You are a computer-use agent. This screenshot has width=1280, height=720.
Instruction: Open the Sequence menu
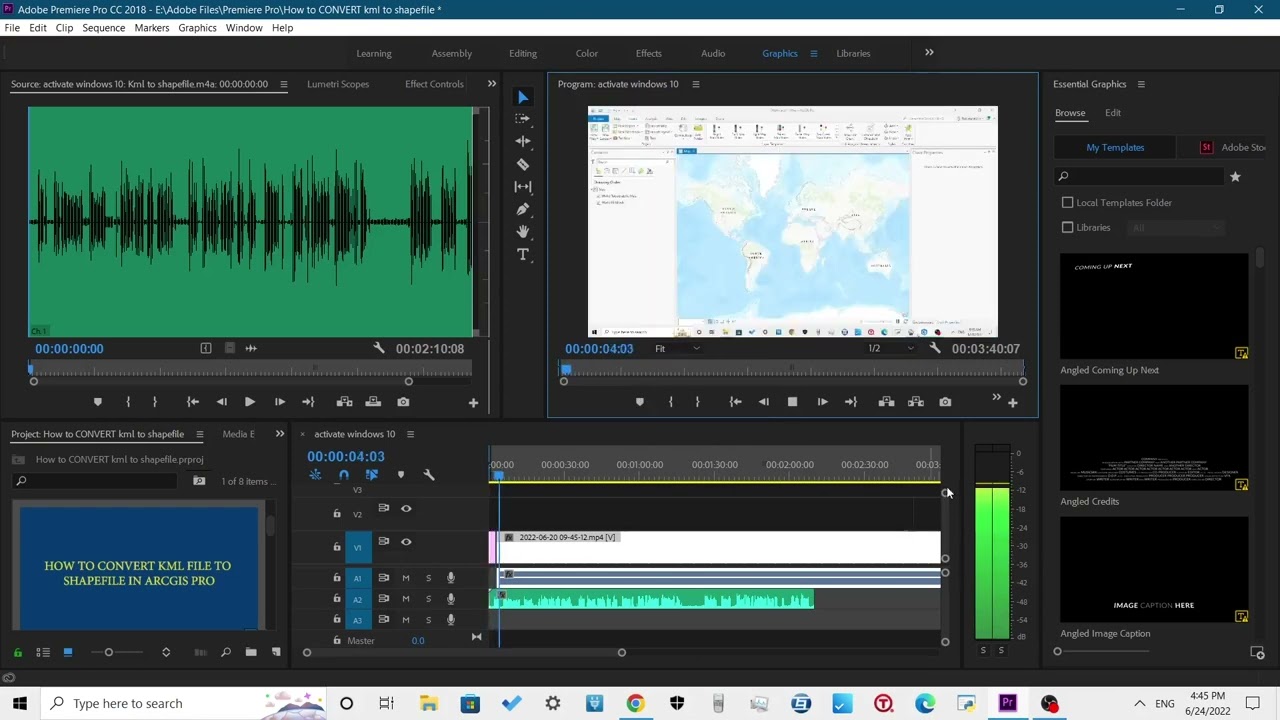(103, 28)
